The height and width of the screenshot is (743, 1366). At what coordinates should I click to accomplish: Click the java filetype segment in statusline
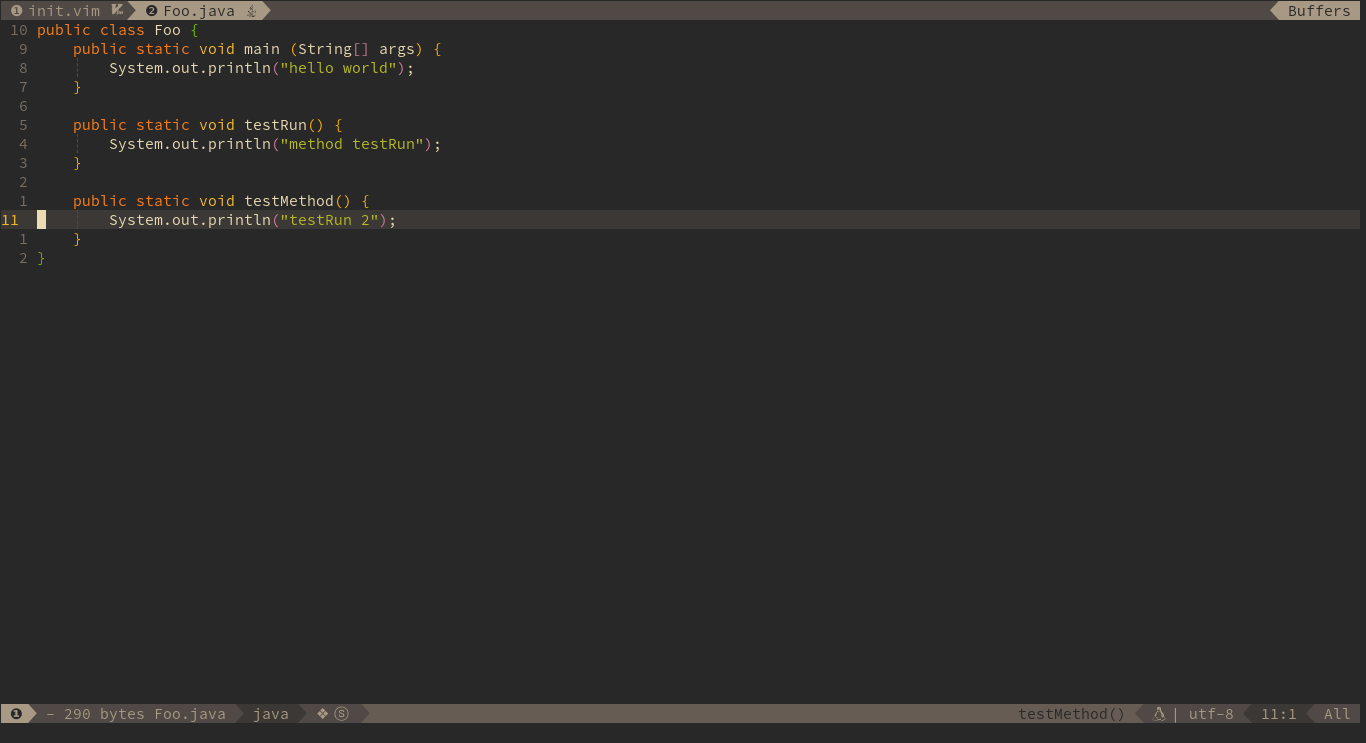click(271, 714)
